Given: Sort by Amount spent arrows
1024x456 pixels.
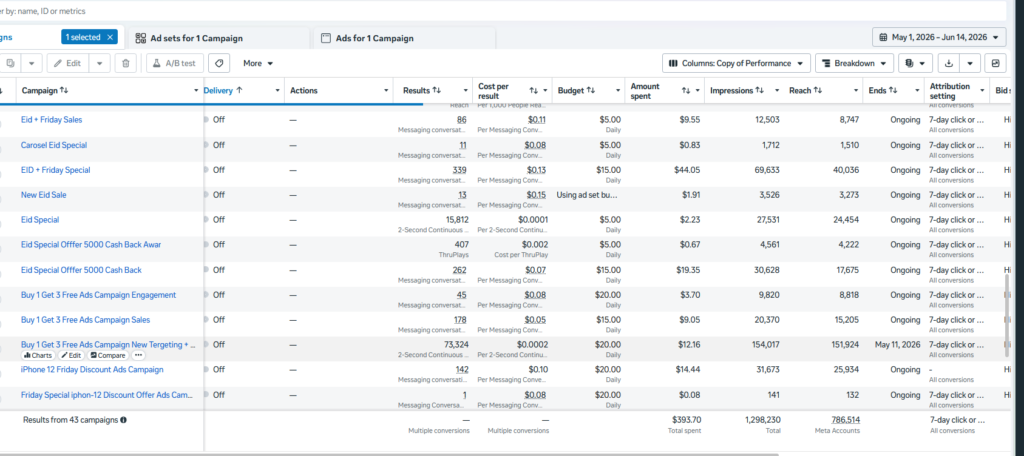Looking at the screenshot, I should (x=686, y=91).
